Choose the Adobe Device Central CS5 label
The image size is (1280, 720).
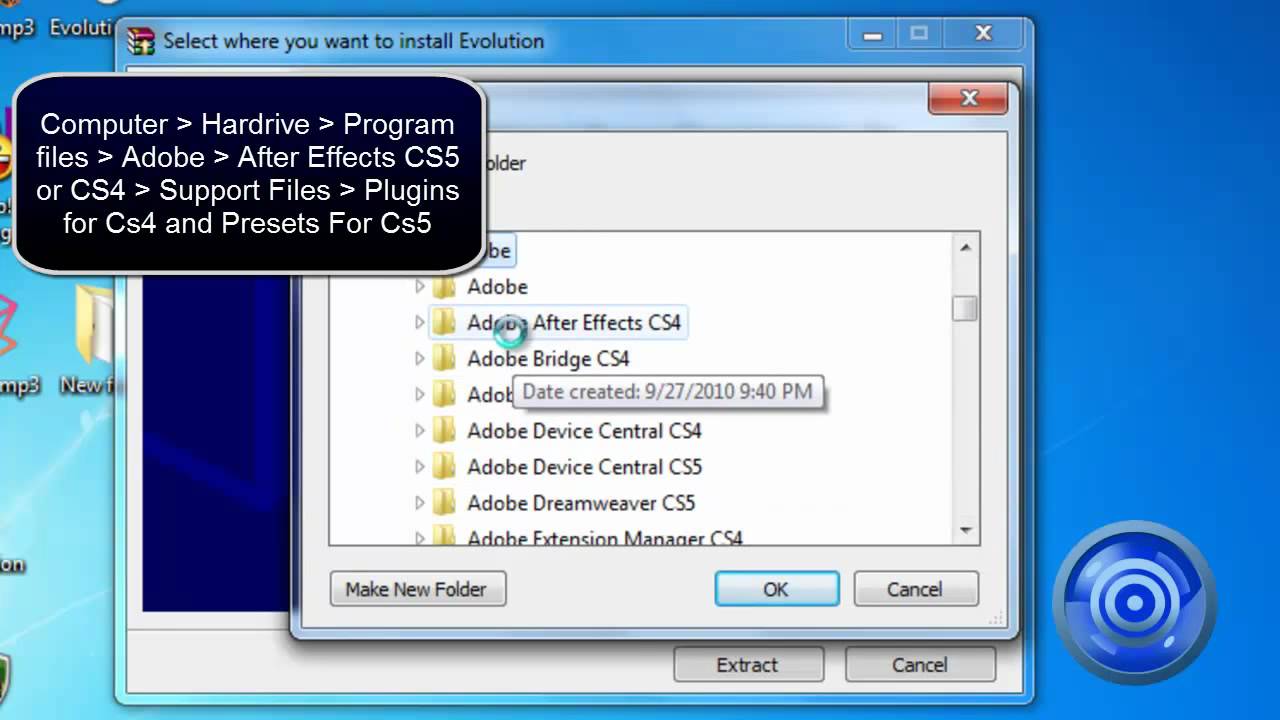click(x=584, y=467)
